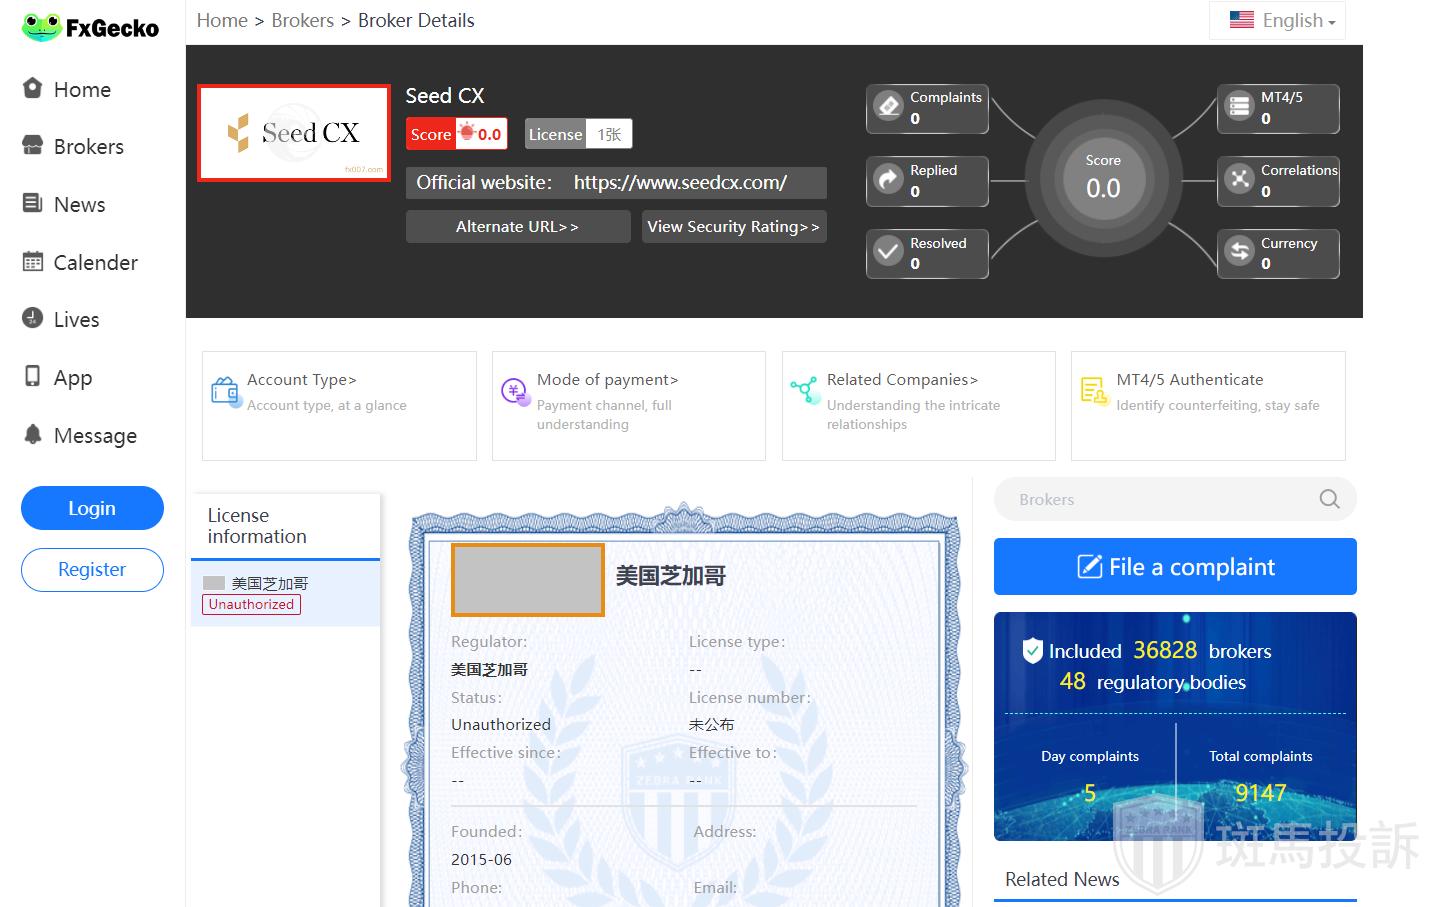
Task: Expand View Security Rating
Action: pos(733,227)
